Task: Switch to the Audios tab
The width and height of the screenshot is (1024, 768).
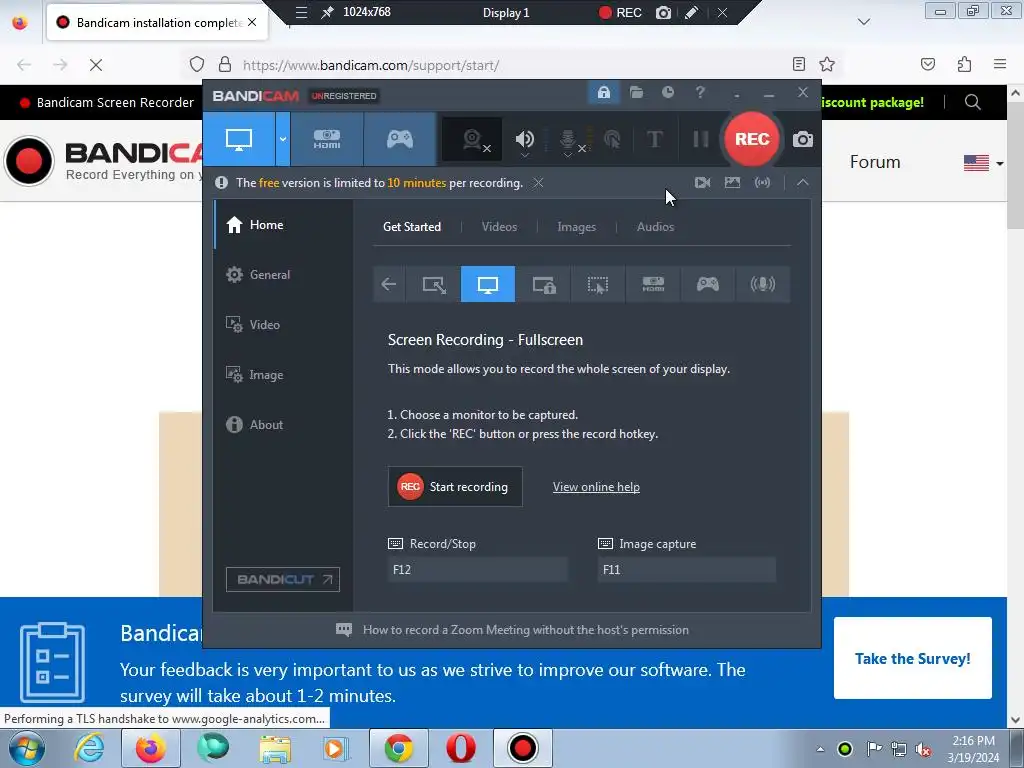Action: [x=655, y=227]
